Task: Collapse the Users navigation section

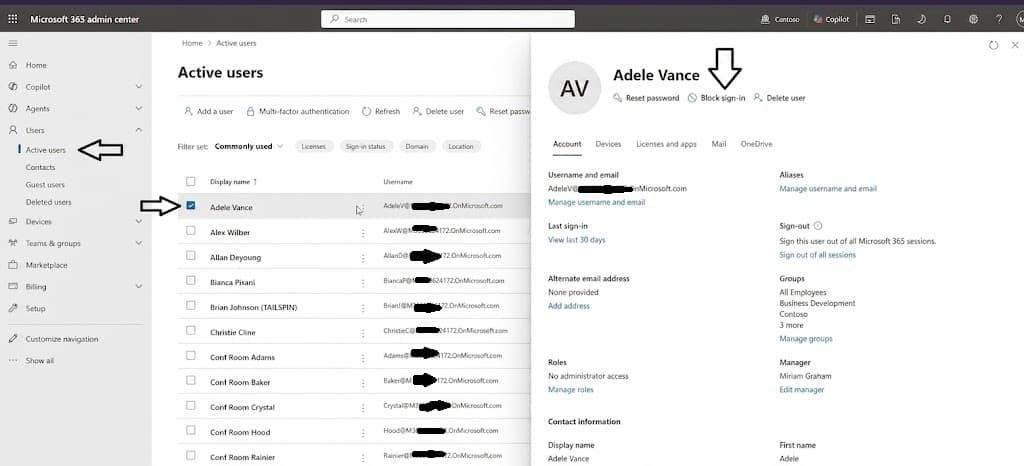Action: pyautogui.click(x=138, y=130)
